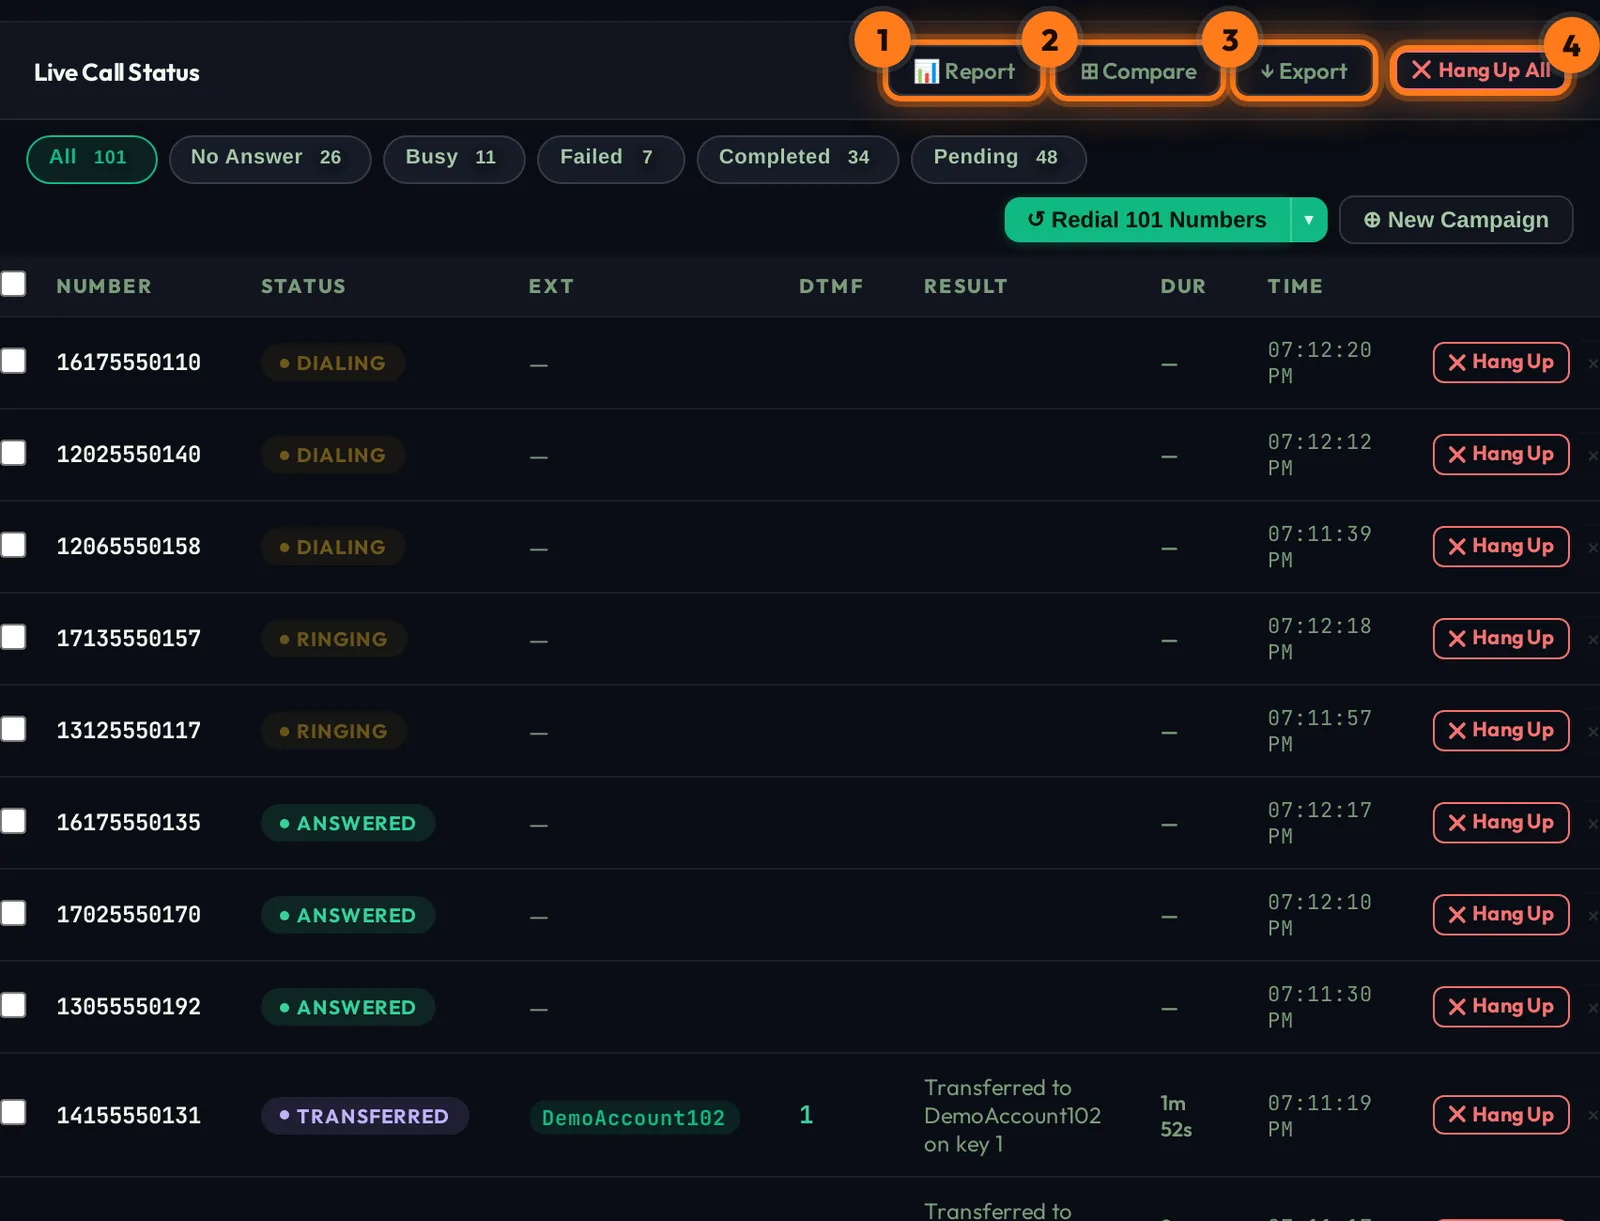Toggle the select-all header checkbox
This screenshot has height=1221, width=1600.
(13, 284)
